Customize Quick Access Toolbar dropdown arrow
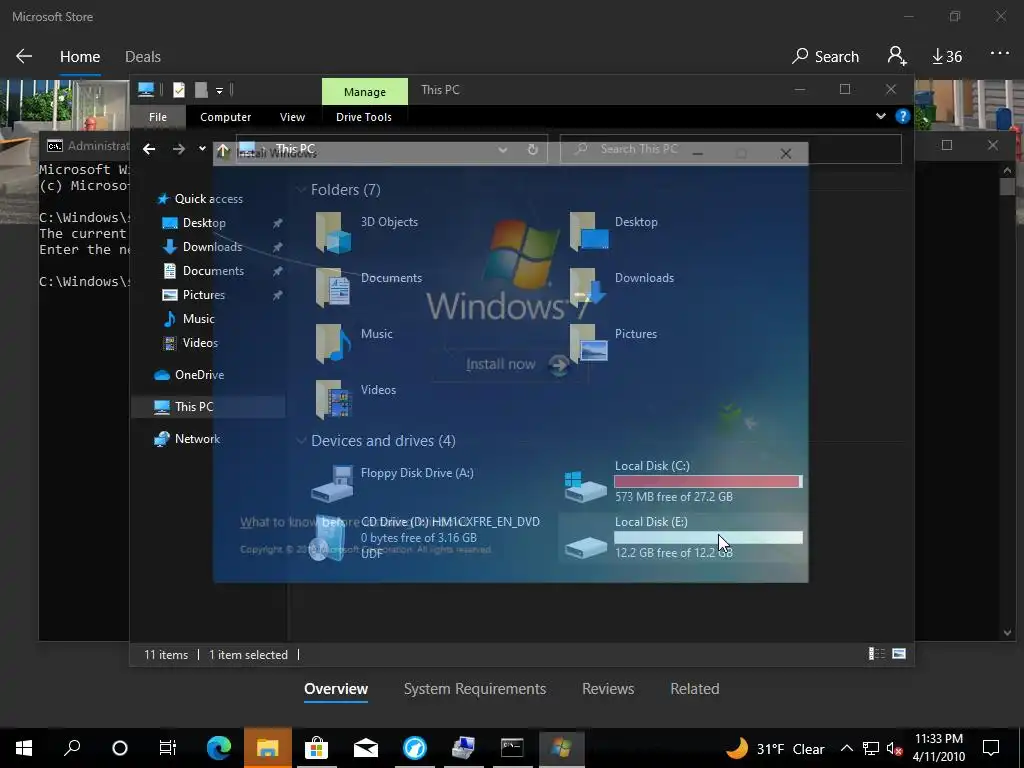The width and height of the screenshot is (1024, 768). click(x=219, y=90)
